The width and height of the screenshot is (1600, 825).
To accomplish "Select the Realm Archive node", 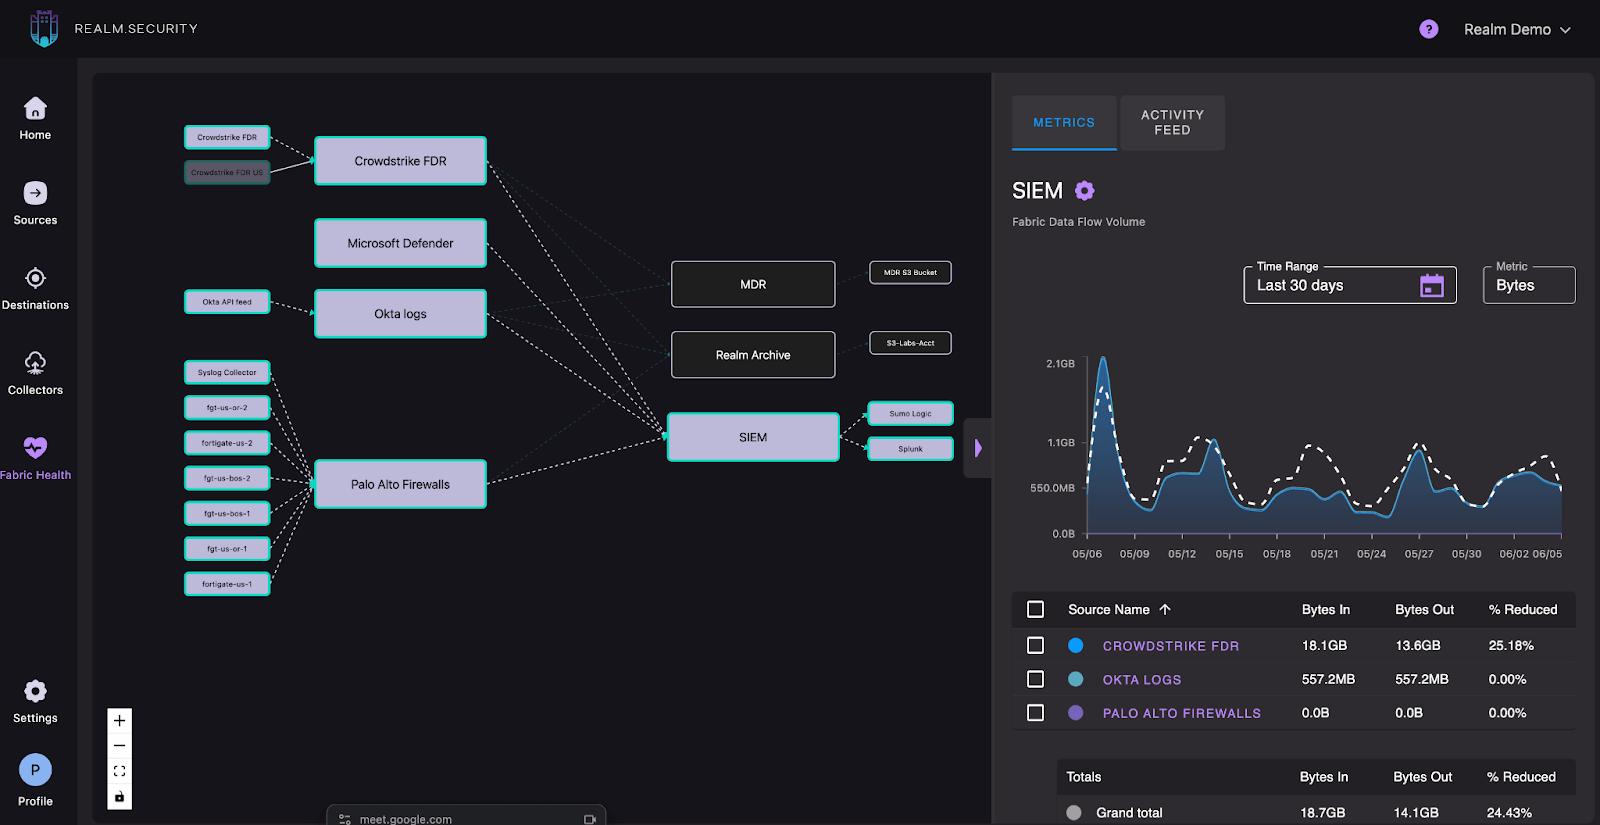I will click(x=753, y=355).
